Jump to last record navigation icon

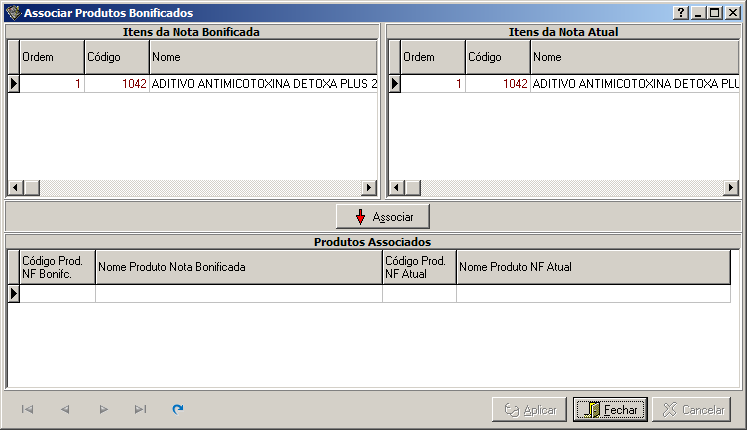click(x=140, y=409)
